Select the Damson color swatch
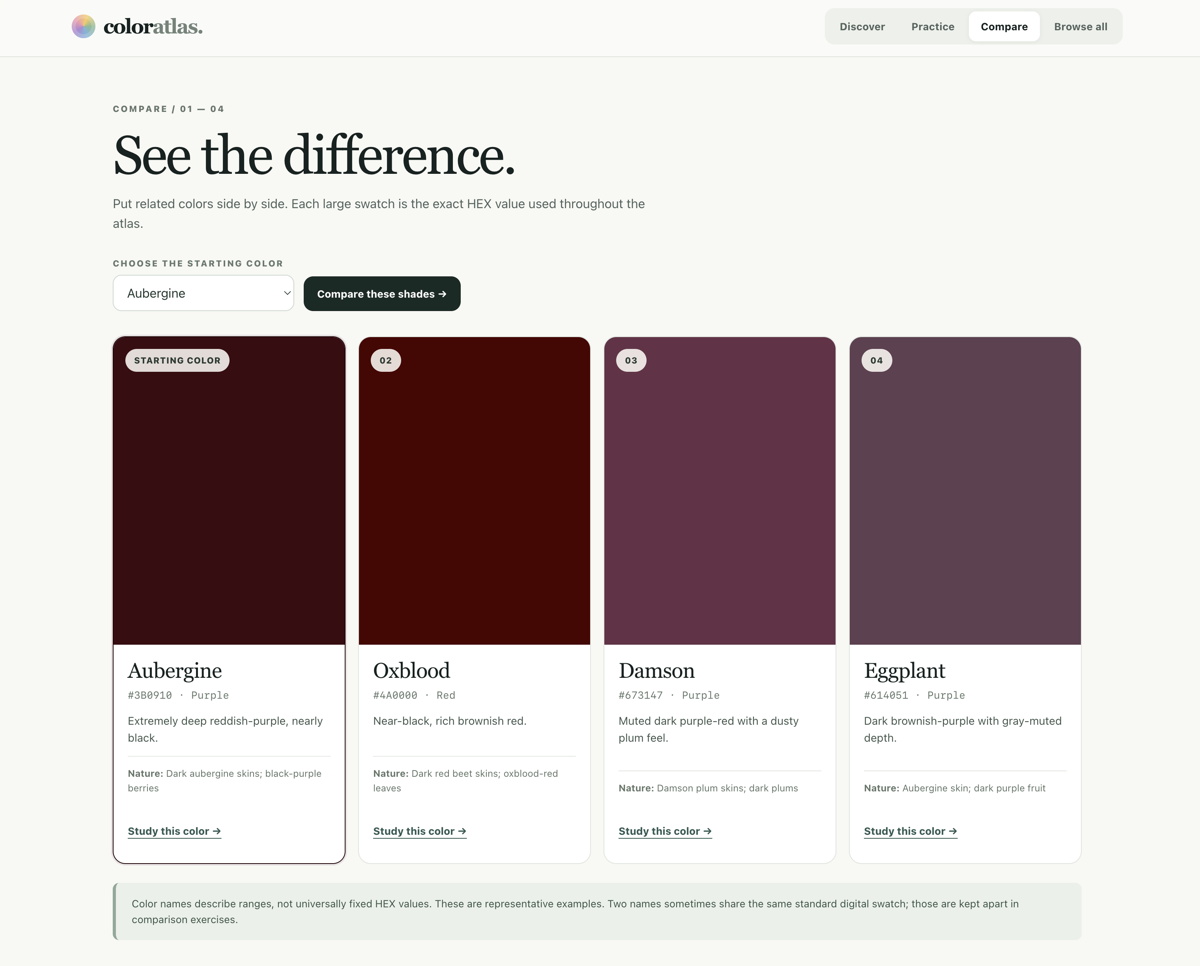Screen dimensions: 1200x966 [x=720, y=491]
